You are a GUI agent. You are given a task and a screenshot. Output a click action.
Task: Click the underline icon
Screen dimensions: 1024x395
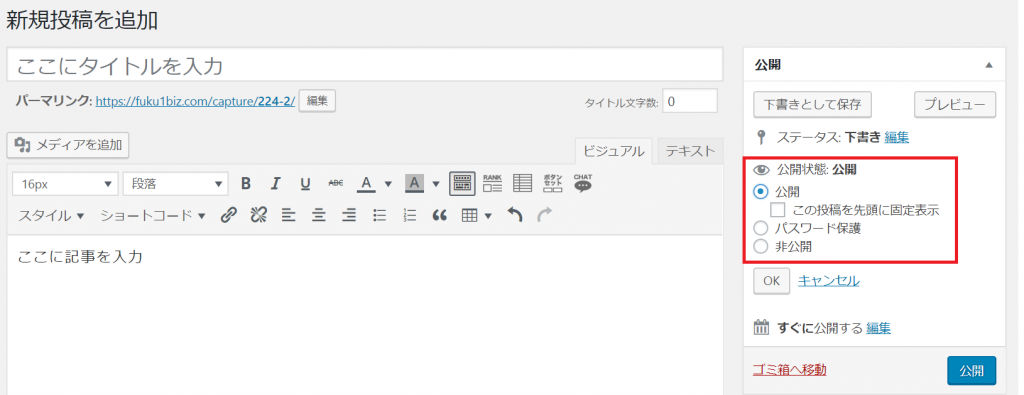tap(305, 183)
